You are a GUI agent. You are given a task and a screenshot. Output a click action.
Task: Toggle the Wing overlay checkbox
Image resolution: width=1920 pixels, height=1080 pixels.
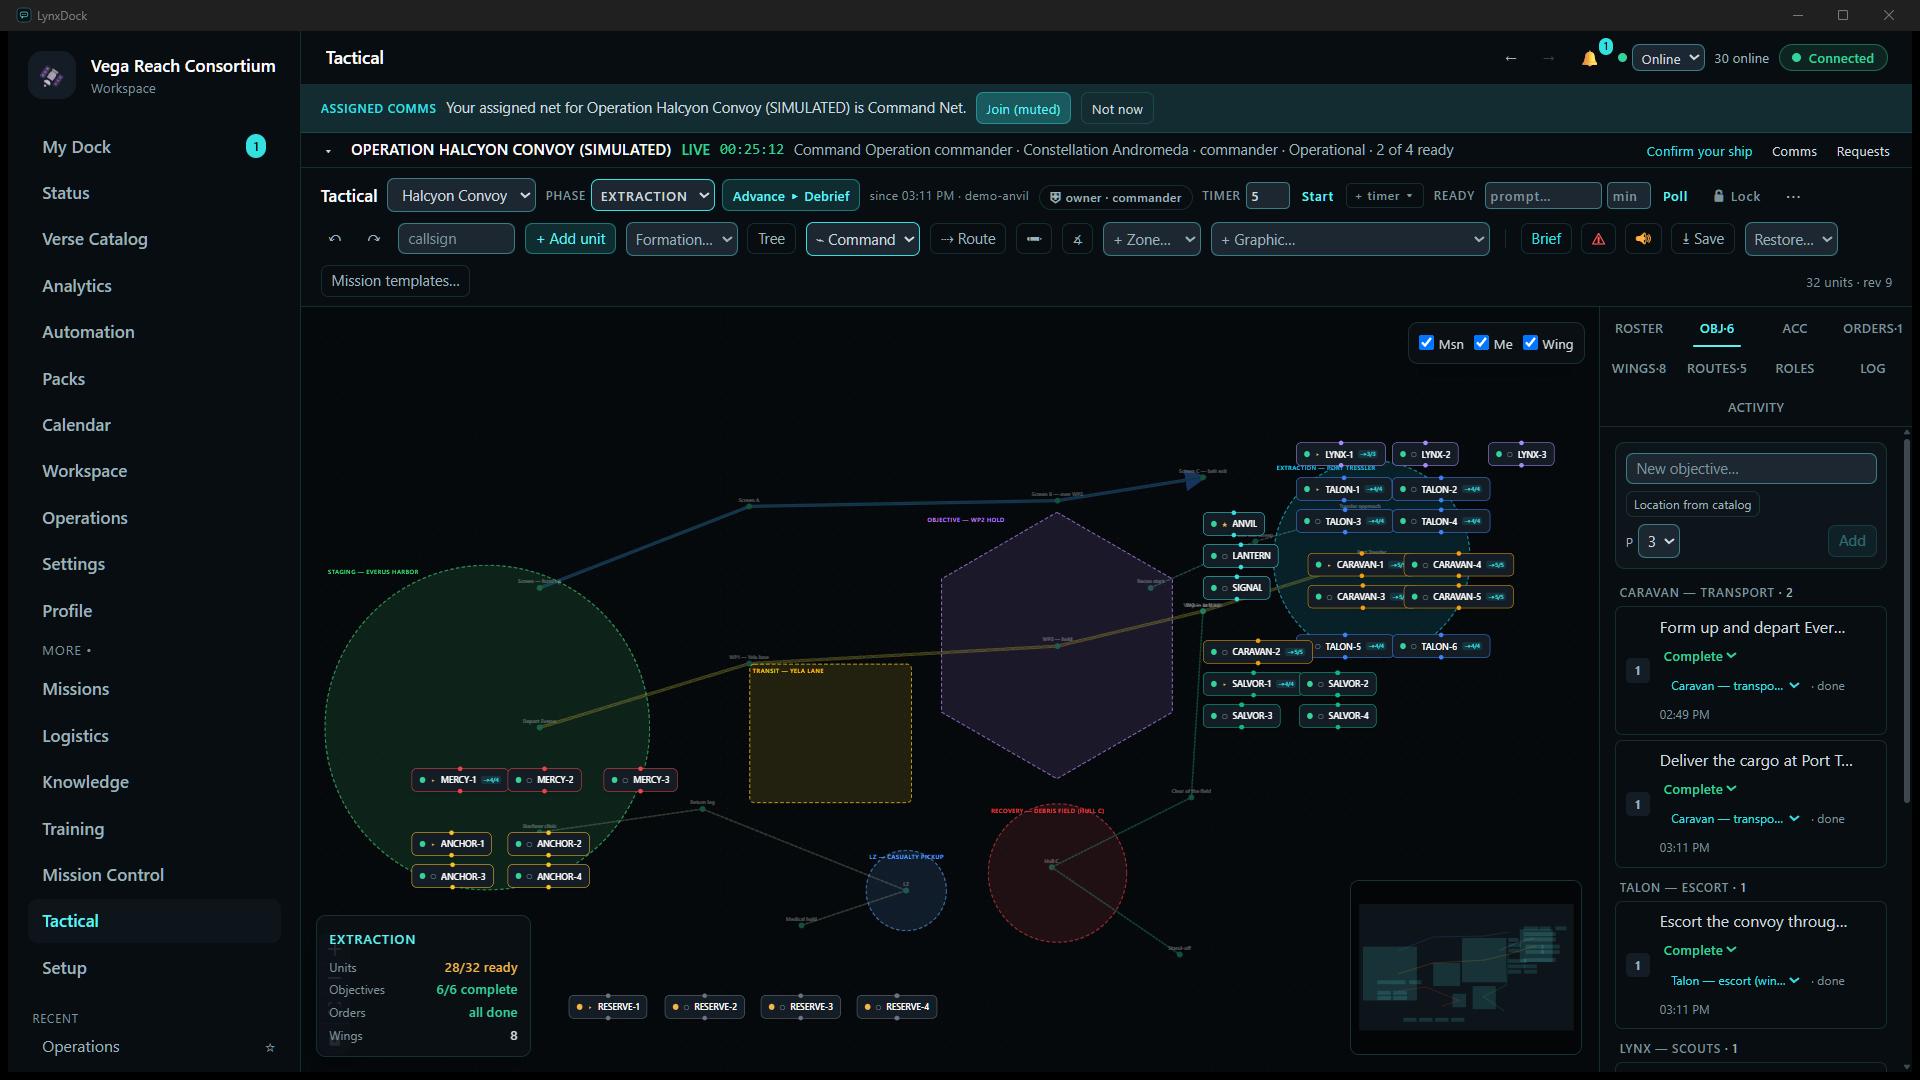click(x=1530, y=343)
